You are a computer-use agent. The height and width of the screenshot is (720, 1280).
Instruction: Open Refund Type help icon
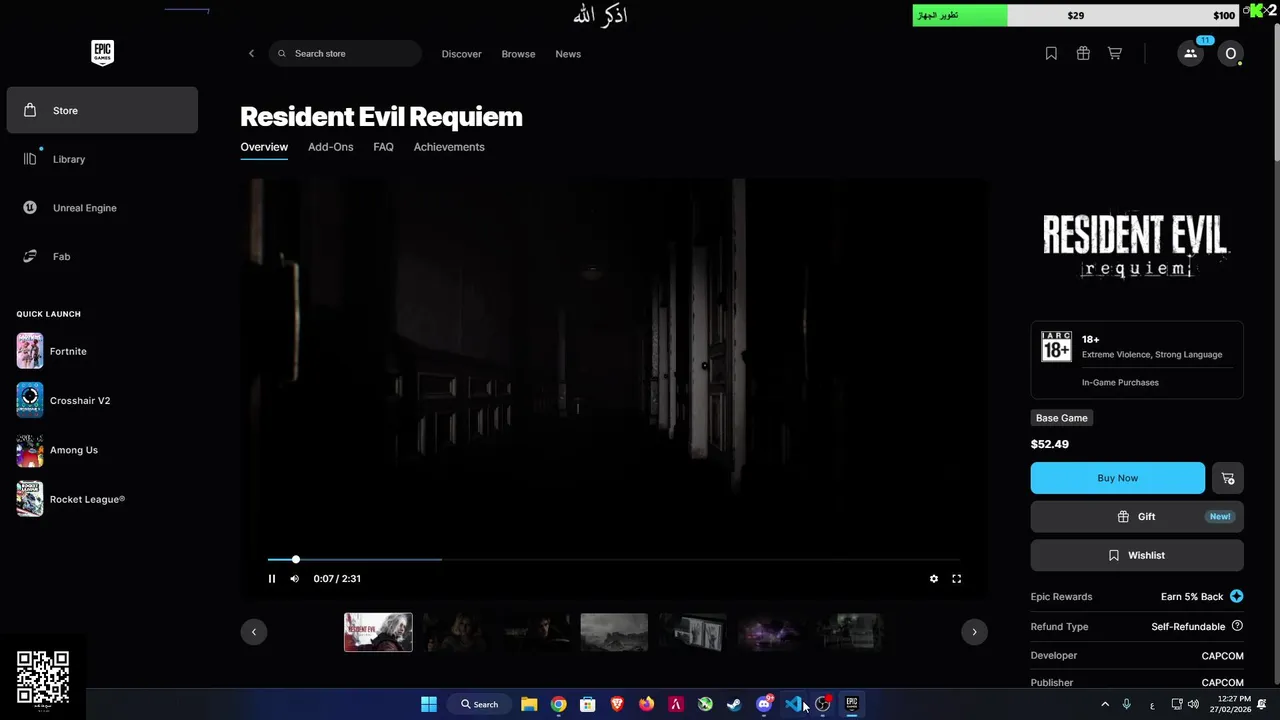(x=1237, y=626)
